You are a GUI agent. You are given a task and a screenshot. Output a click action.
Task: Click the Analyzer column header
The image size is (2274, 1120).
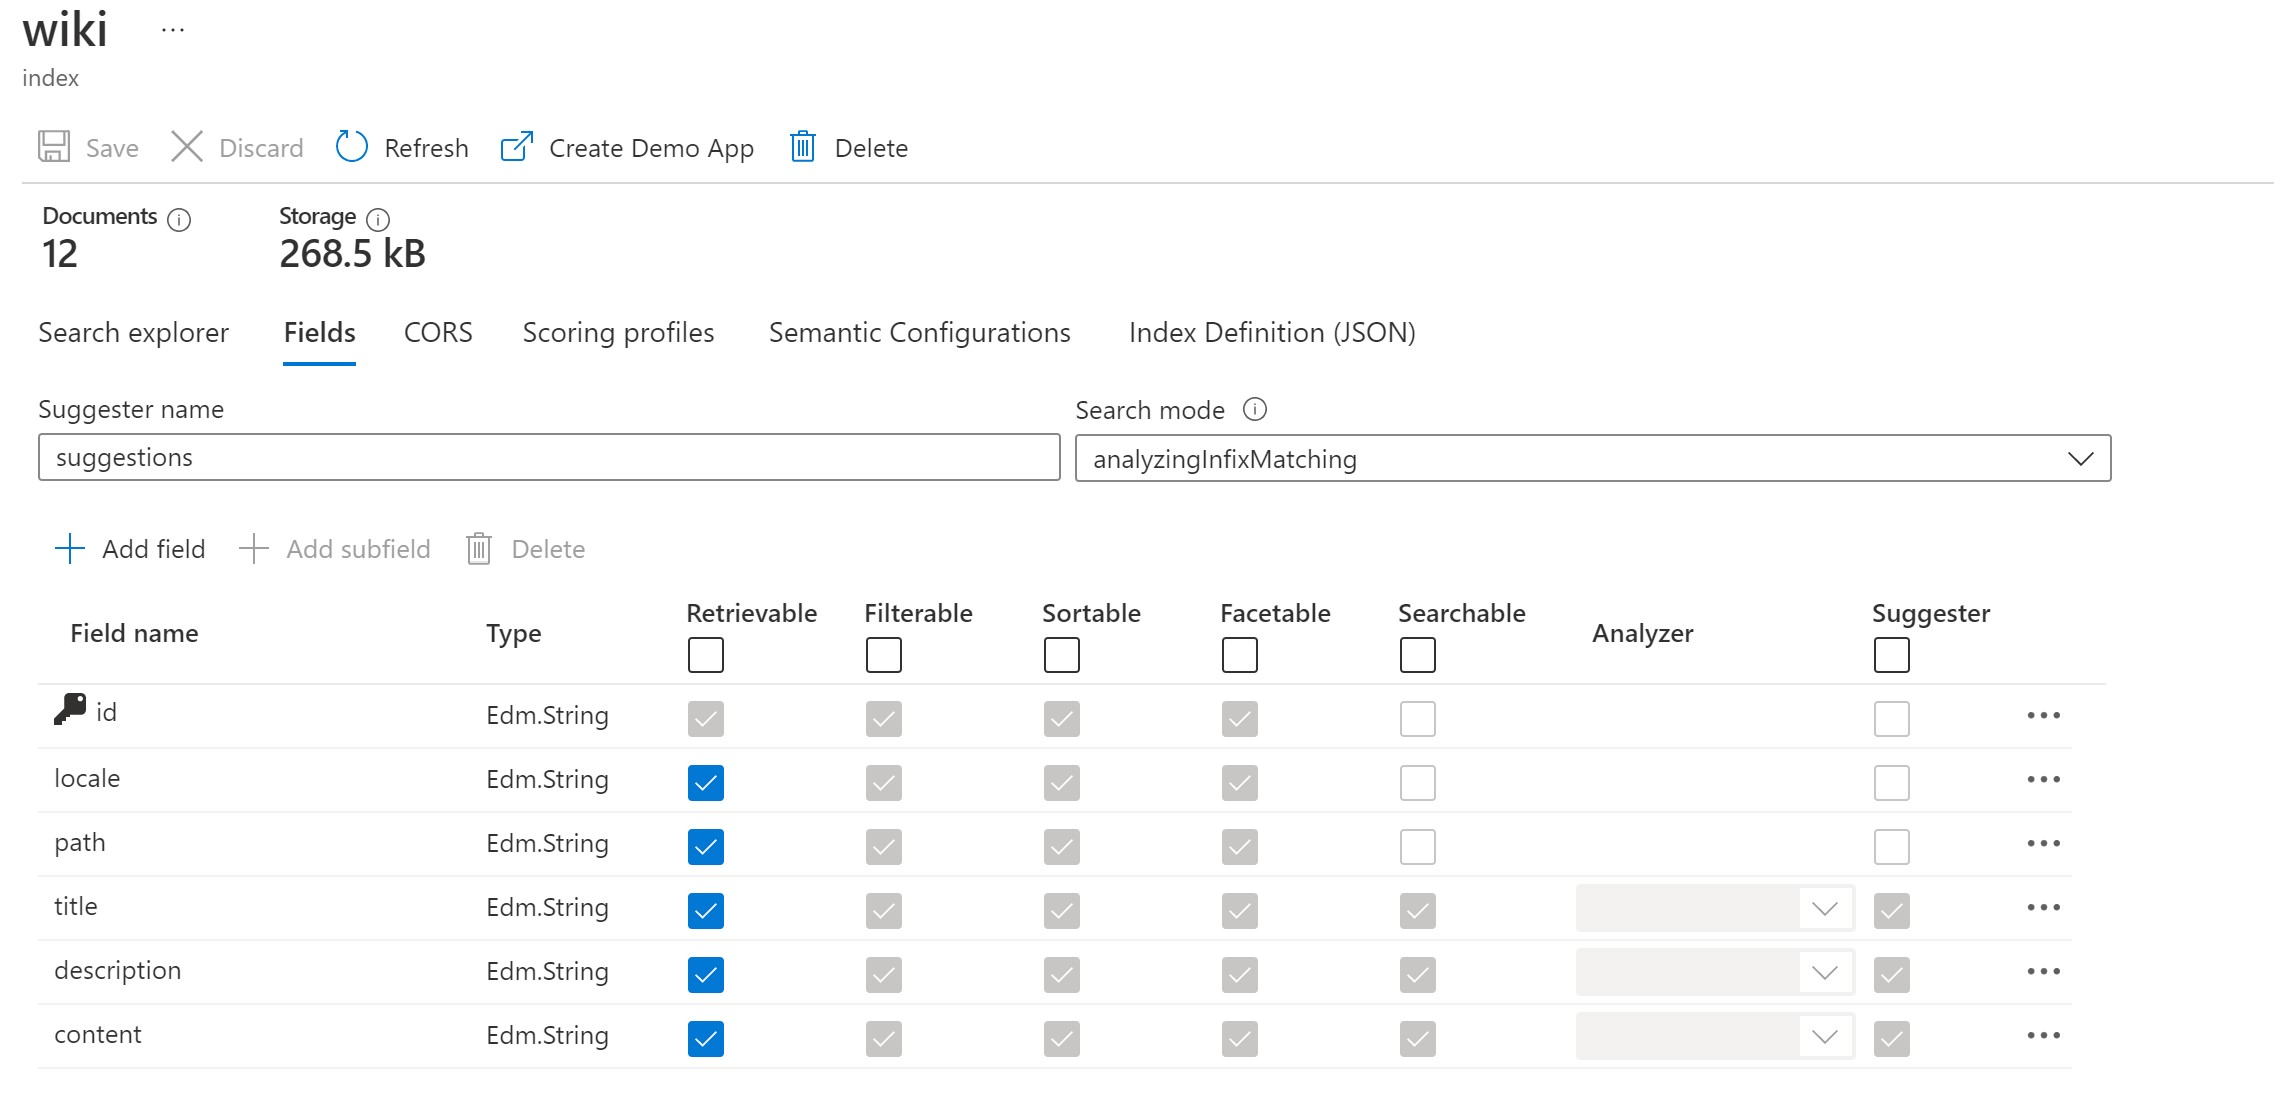pyautogui.click(x=1642, y=633)
